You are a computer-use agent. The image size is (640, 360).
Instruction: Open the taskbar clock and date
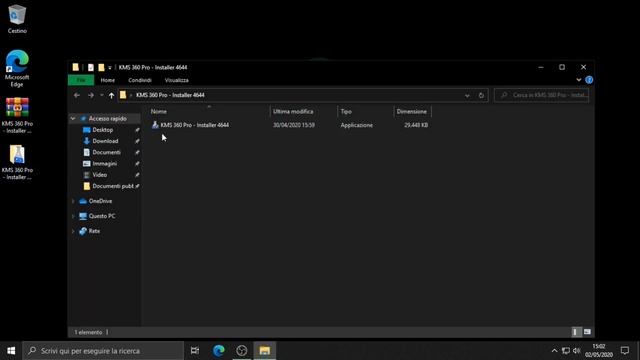(599, 351)
